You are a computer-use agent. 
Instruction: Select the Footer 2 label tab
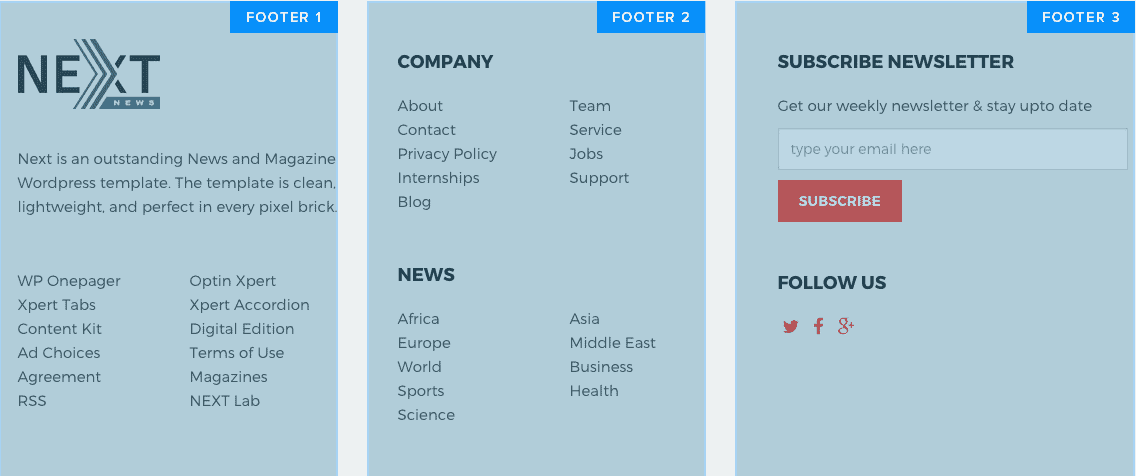coord(651,17)
